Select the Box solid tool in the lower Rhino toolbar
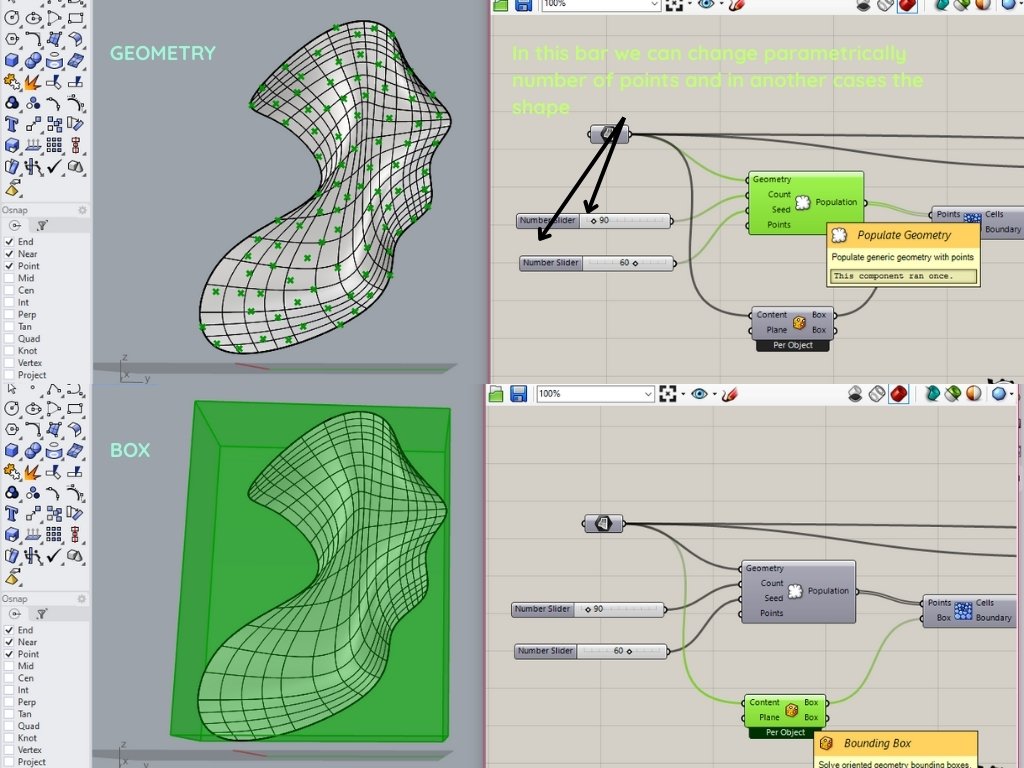The image size is (1024, 768). pyautogui.click(x=12, y=448)
